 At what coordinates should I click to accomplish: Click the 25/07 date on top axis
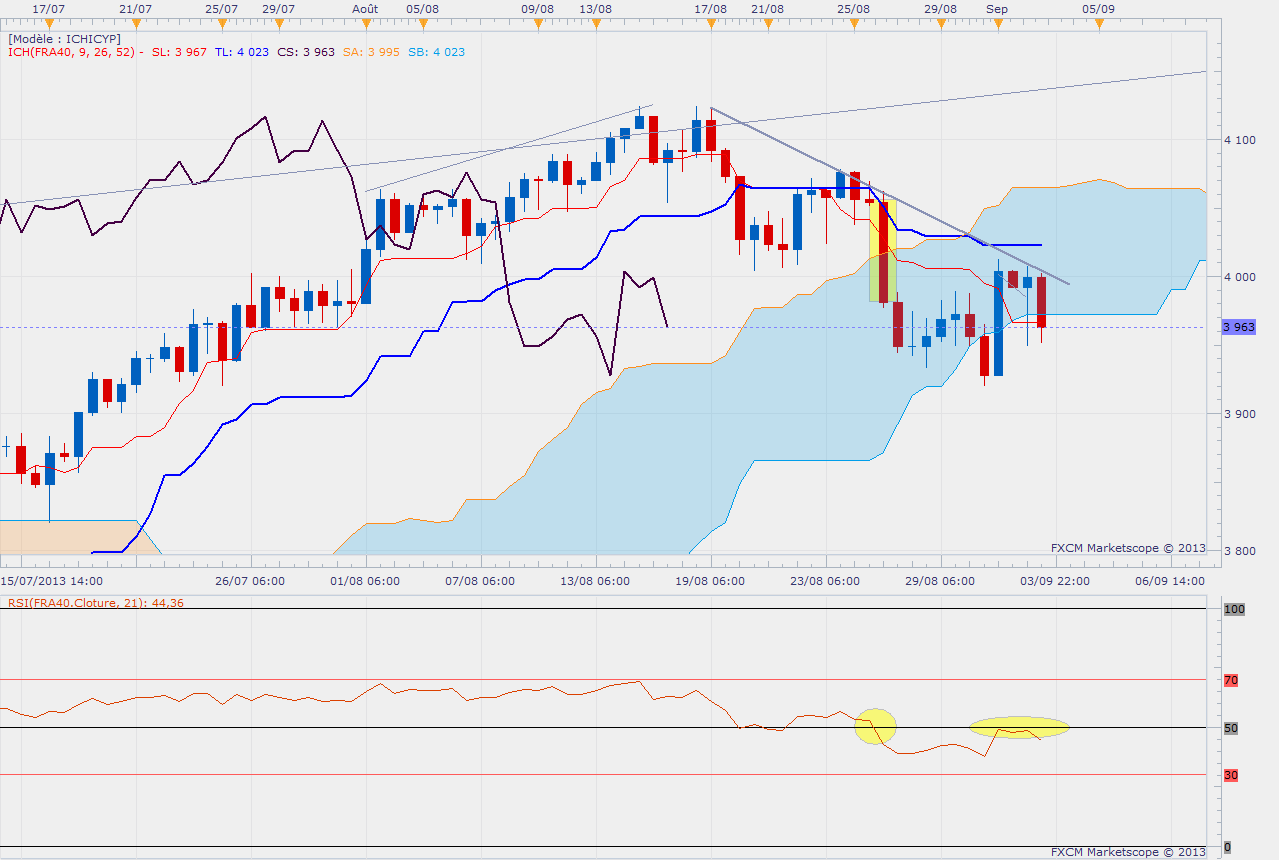(x=221, y=8)
